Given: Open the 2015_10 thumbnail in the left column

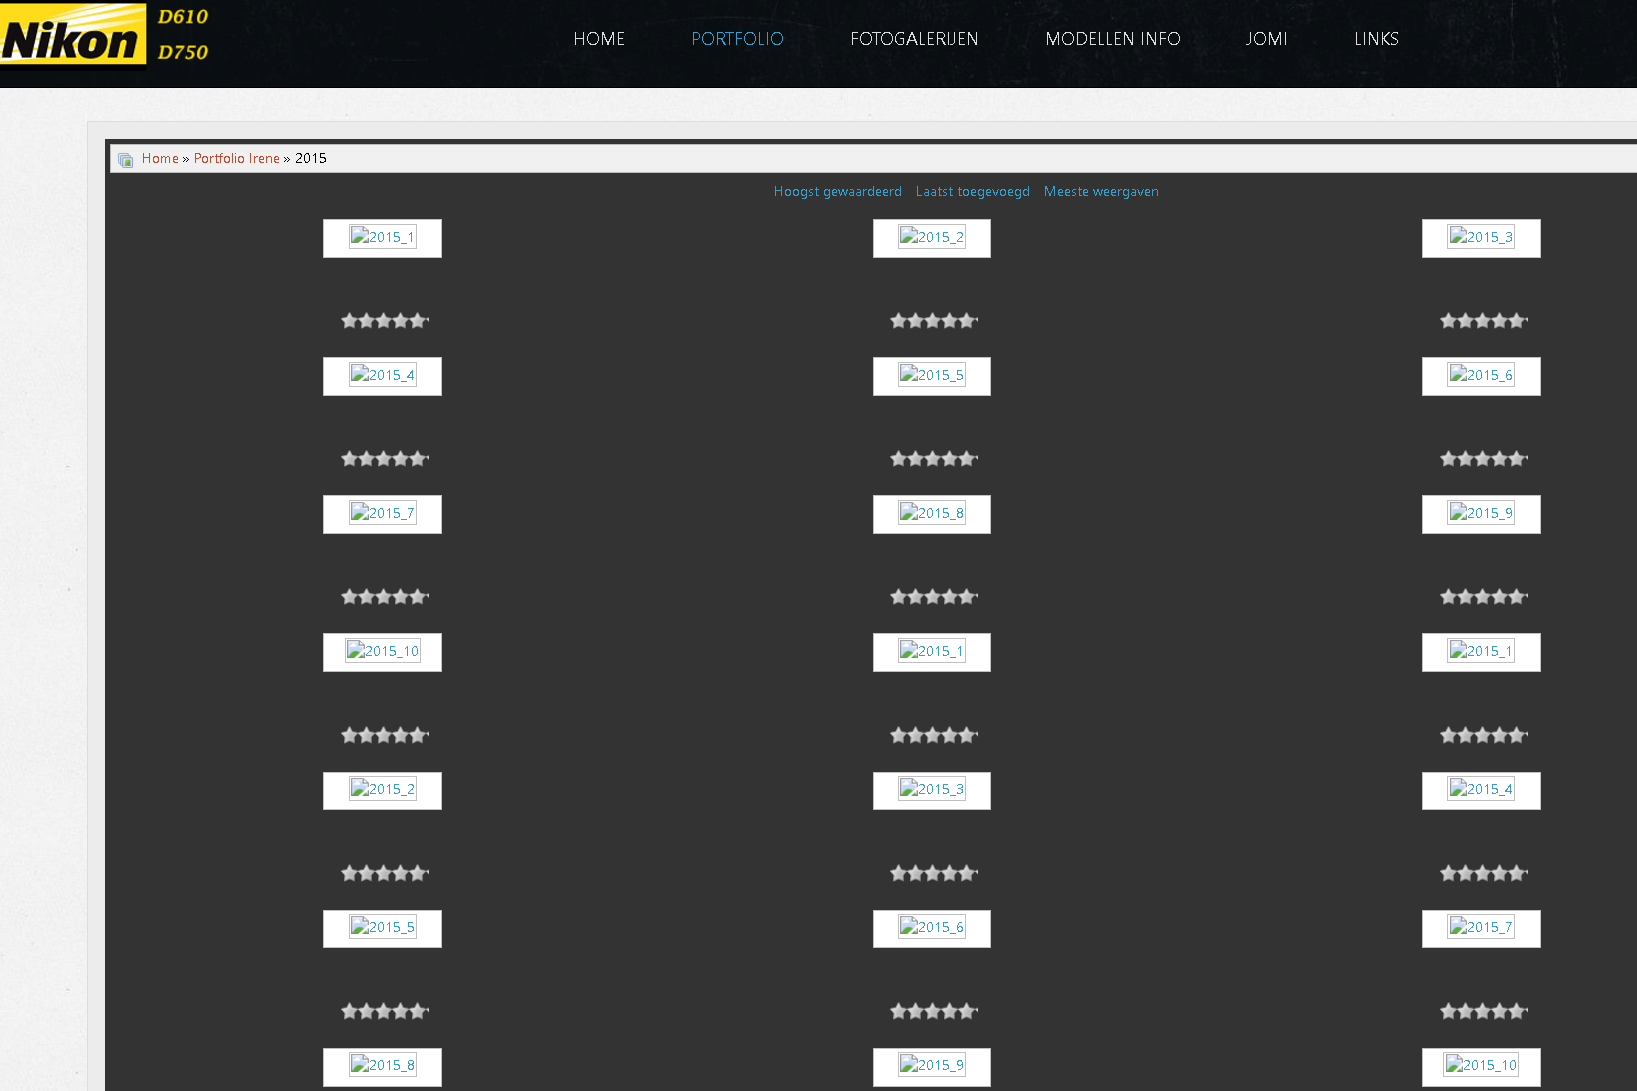Looking at the screenshot, I should pyautogui.click(x=382, y=651).
